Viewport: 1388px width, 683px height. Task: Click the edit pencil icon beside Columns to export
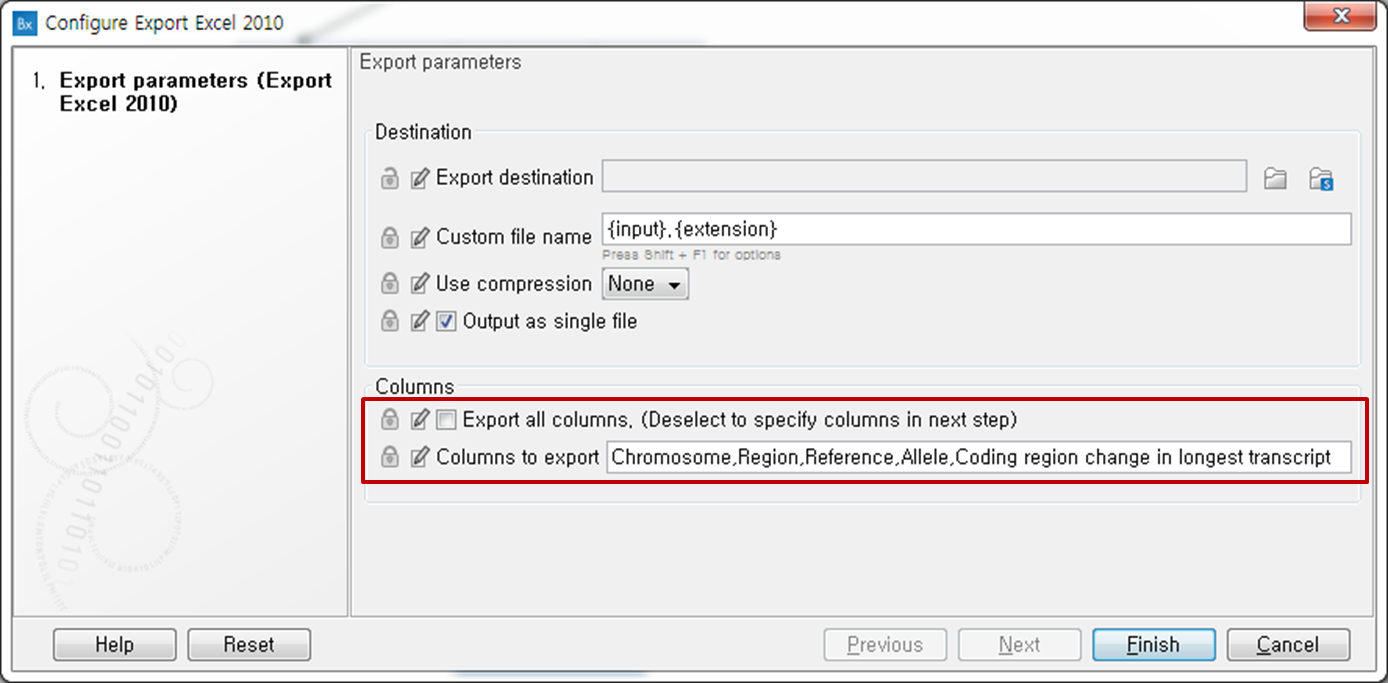click(x=420, y=457)
